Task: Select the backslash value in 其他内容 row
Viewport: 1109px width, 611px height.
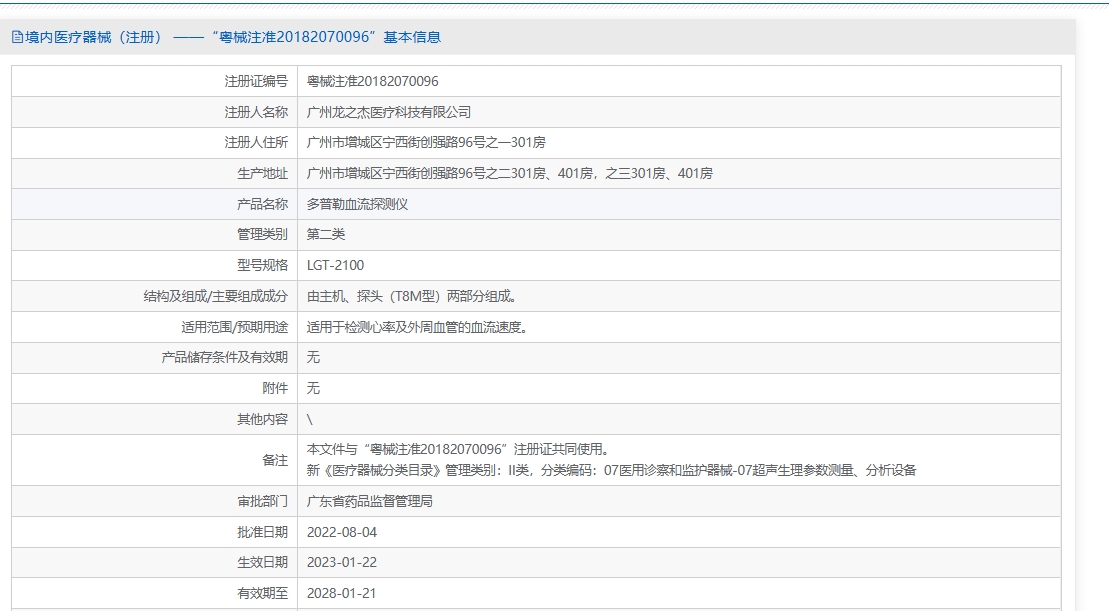Action: click(310, 420)
